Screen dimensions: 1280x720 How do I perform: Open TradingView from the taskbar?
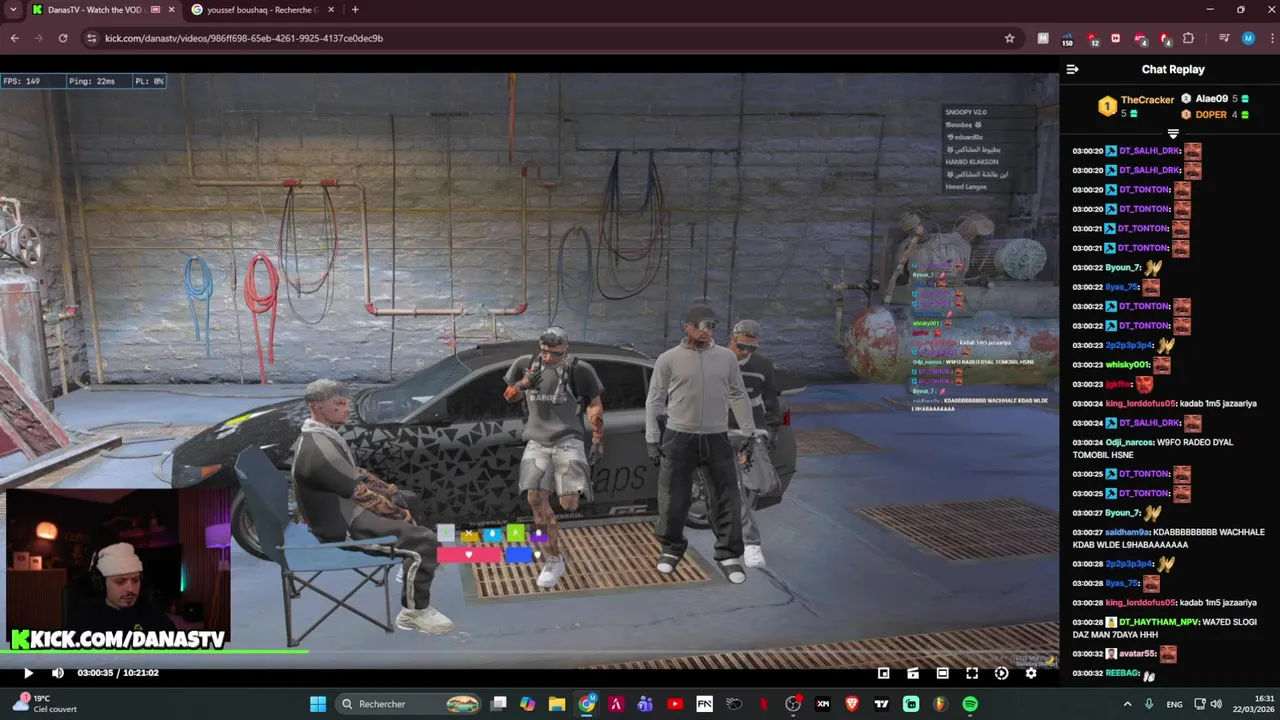coord(882,704)
